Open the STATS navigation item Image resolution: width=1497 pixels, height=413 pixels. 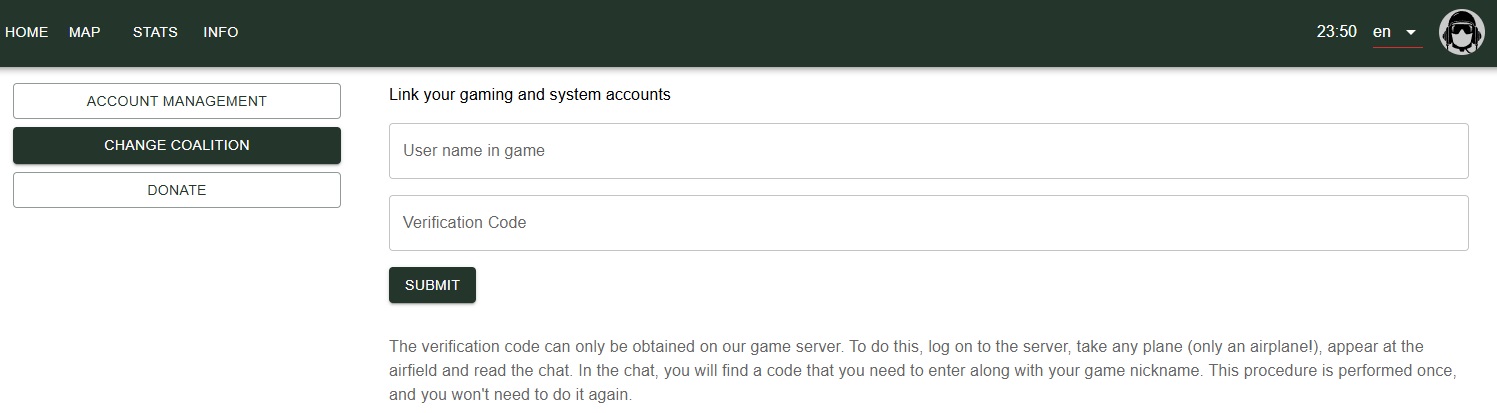tap(155, 32)
